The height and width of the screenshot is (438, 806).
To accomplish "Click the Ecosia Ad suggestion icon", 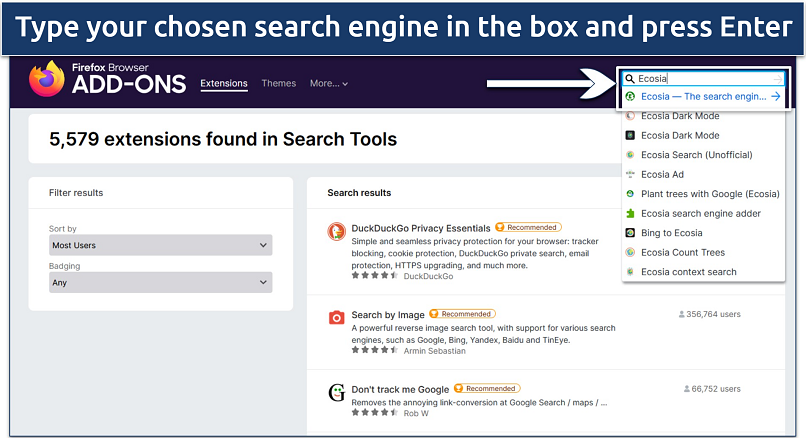I will [630, 174].
